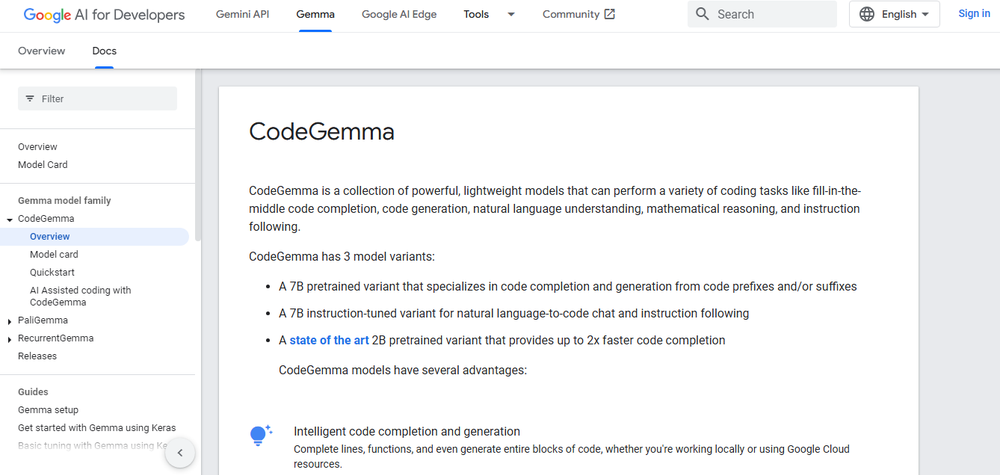
Task: Click the lightbulb icon beside Intelligent code completion
Action: point(260,434)
